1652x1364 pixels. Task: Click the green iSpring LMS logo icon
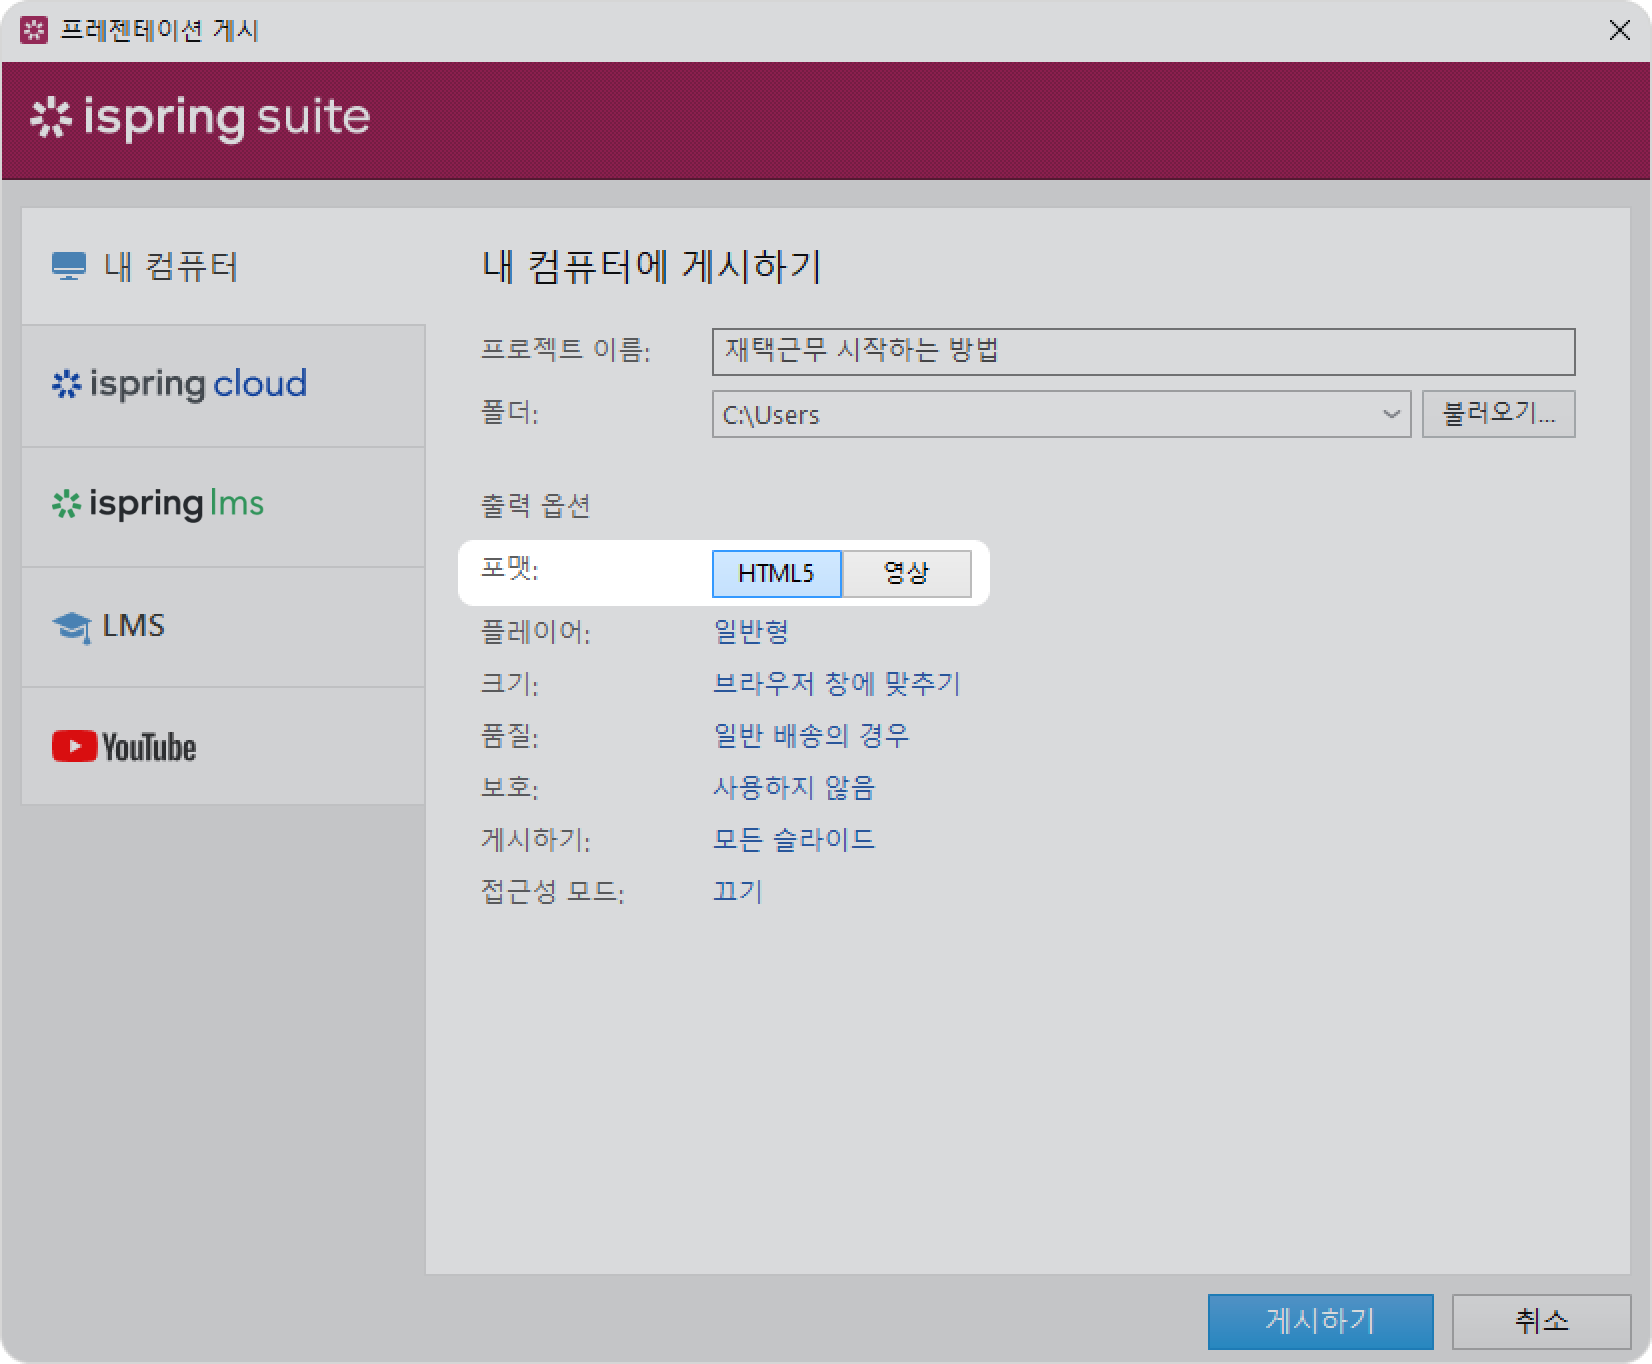click(66, 505)
